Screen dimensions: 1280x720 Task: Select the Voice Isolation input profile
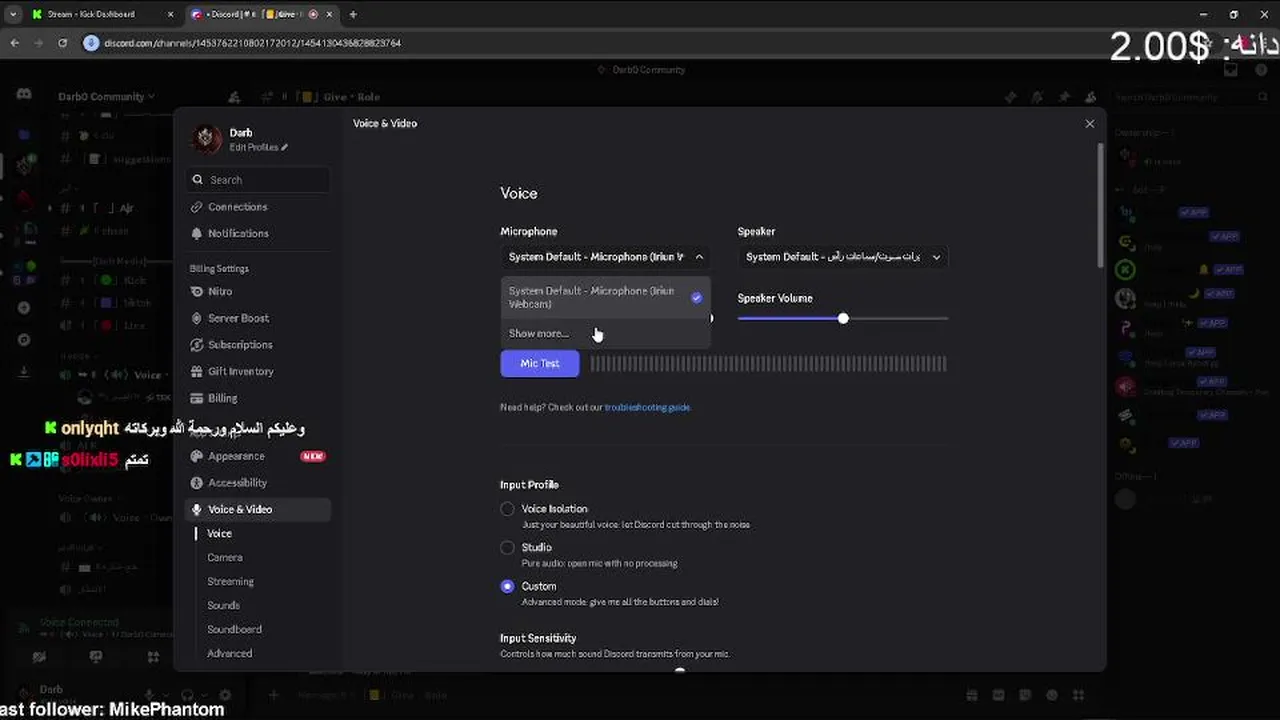(507, 509)
